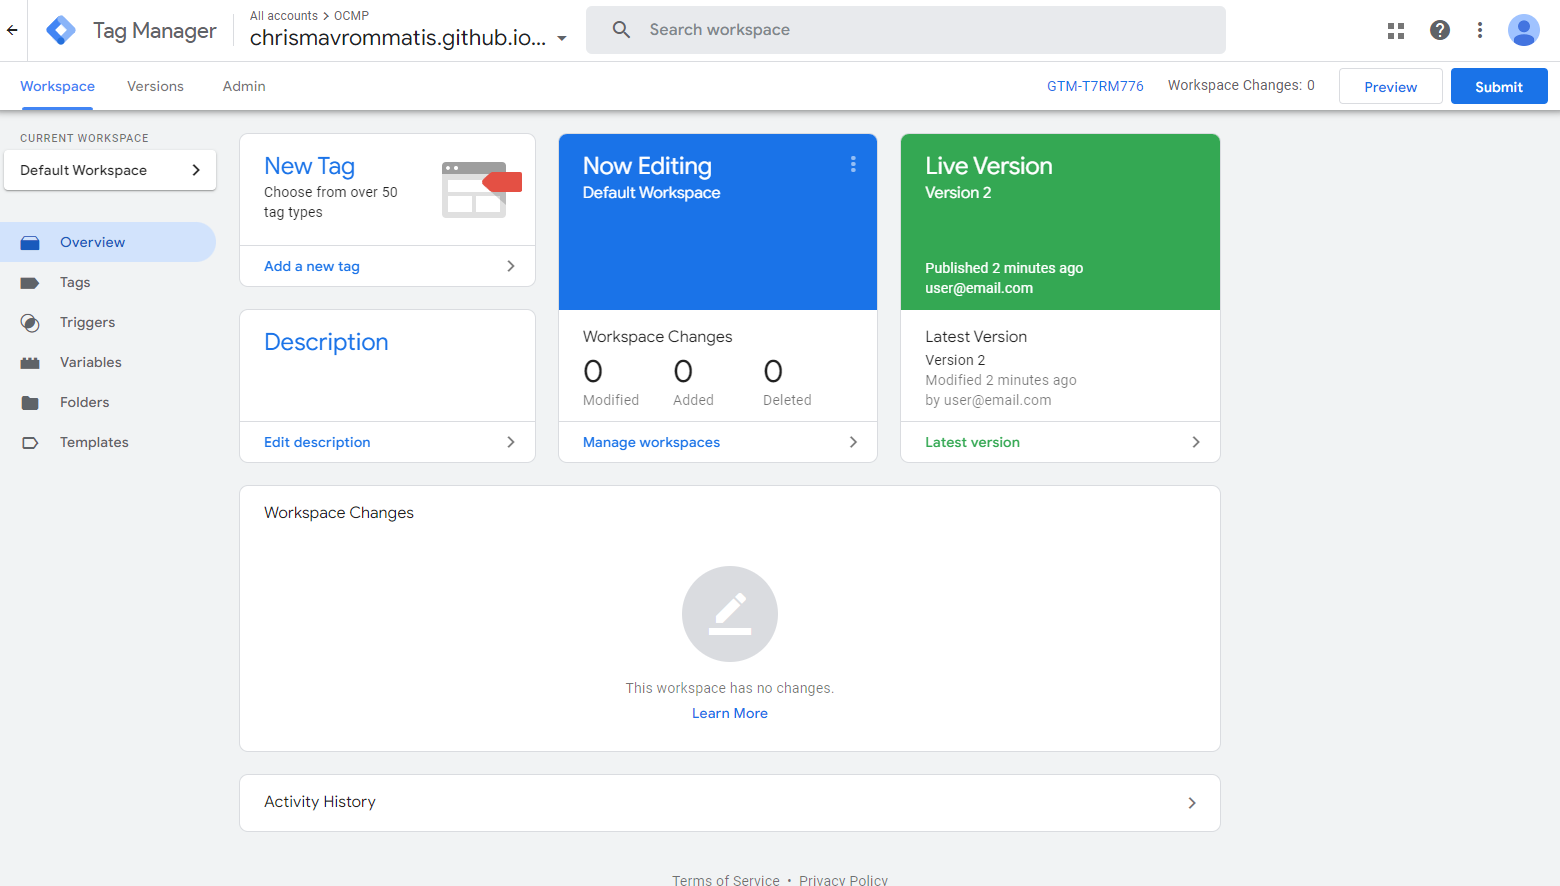
Task: Click the OCMP breadcrumb text
Action: click(351, 16)
